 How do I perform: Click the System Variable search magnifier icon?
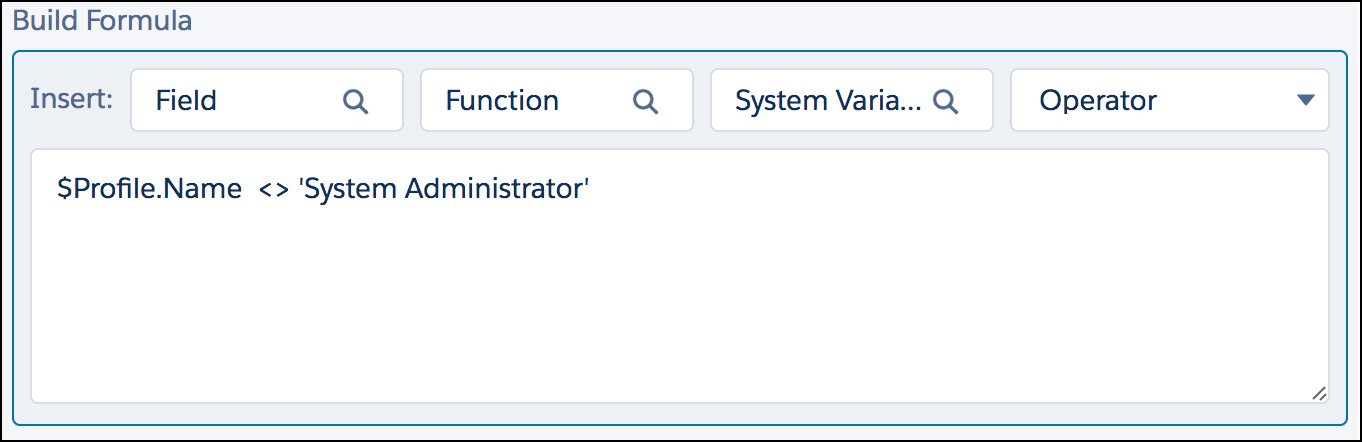(945, 101)
